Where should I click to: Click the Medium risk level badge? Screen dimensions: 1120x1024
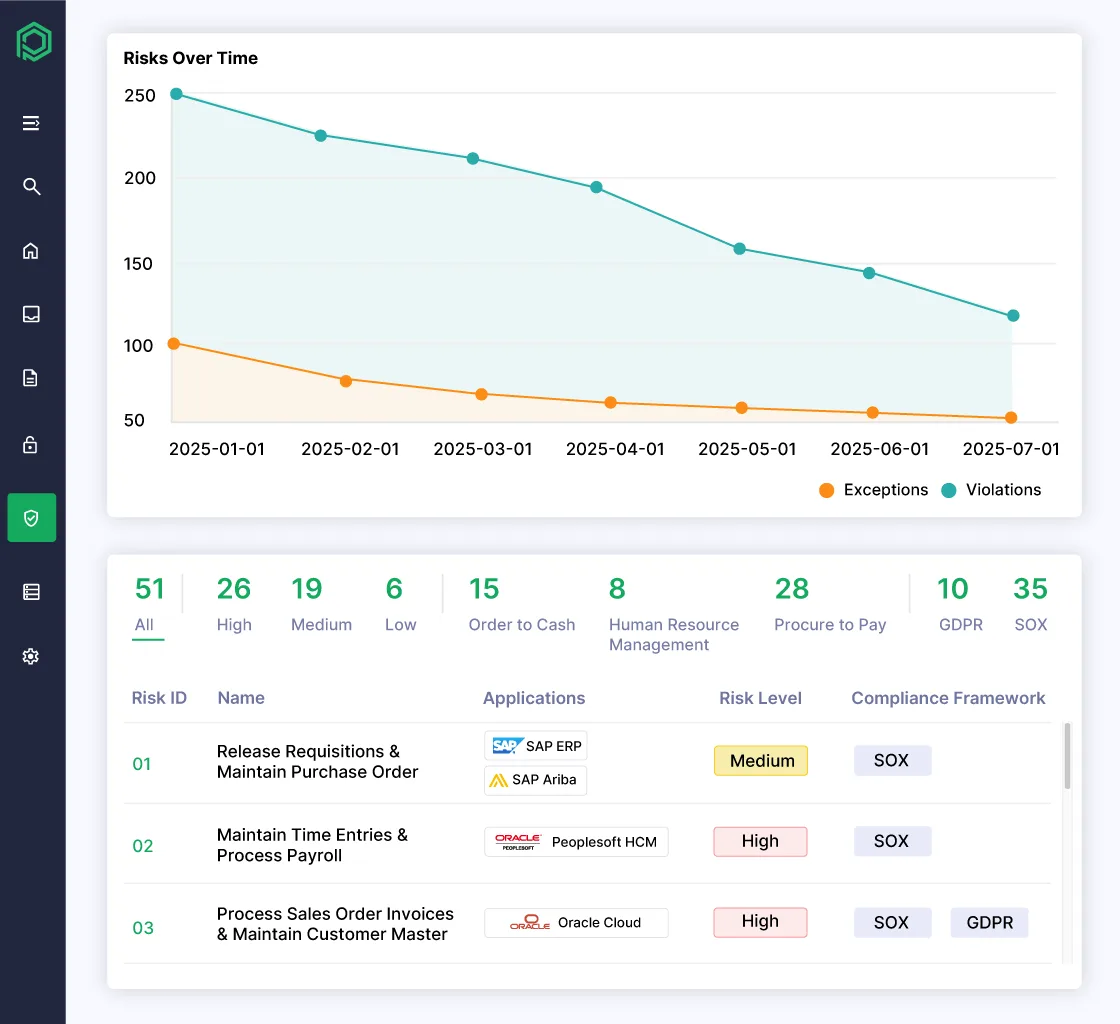point(760,761)
